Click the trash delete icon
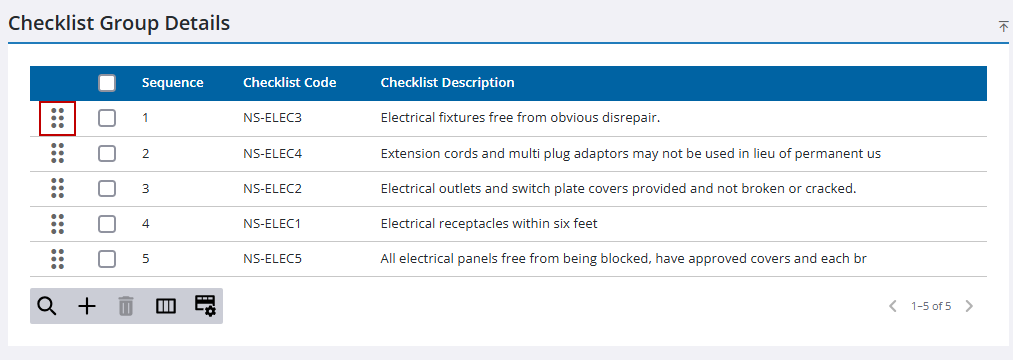 click(x=126, y=306)
